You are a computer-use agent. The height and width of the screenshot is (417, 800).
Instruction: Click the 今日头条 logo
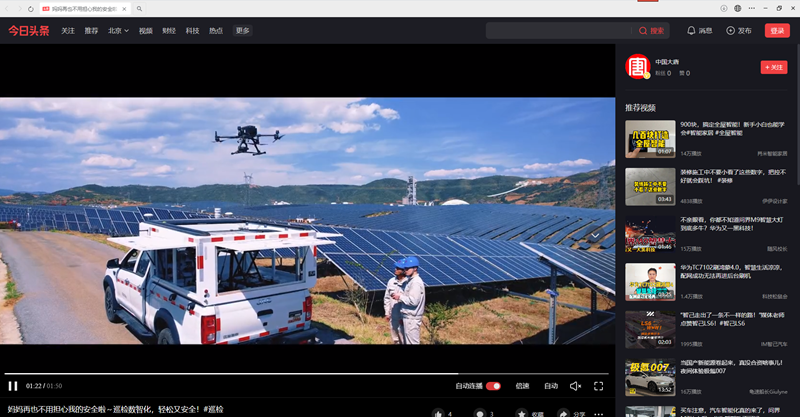[x=28, y=31]
